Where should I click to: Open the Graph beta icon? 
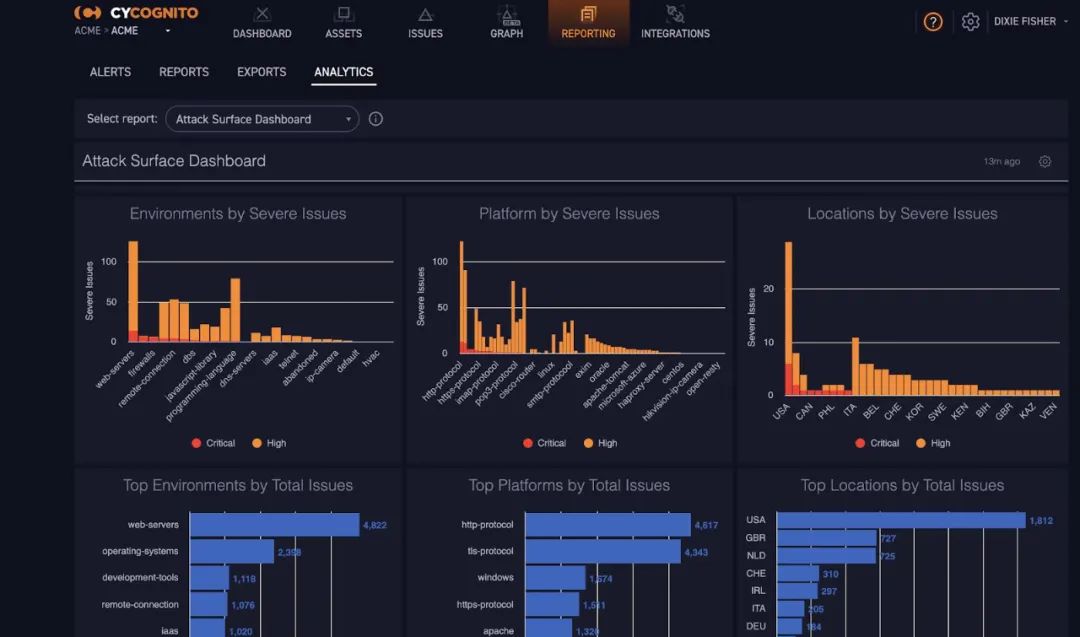click(x=506, y=15)
